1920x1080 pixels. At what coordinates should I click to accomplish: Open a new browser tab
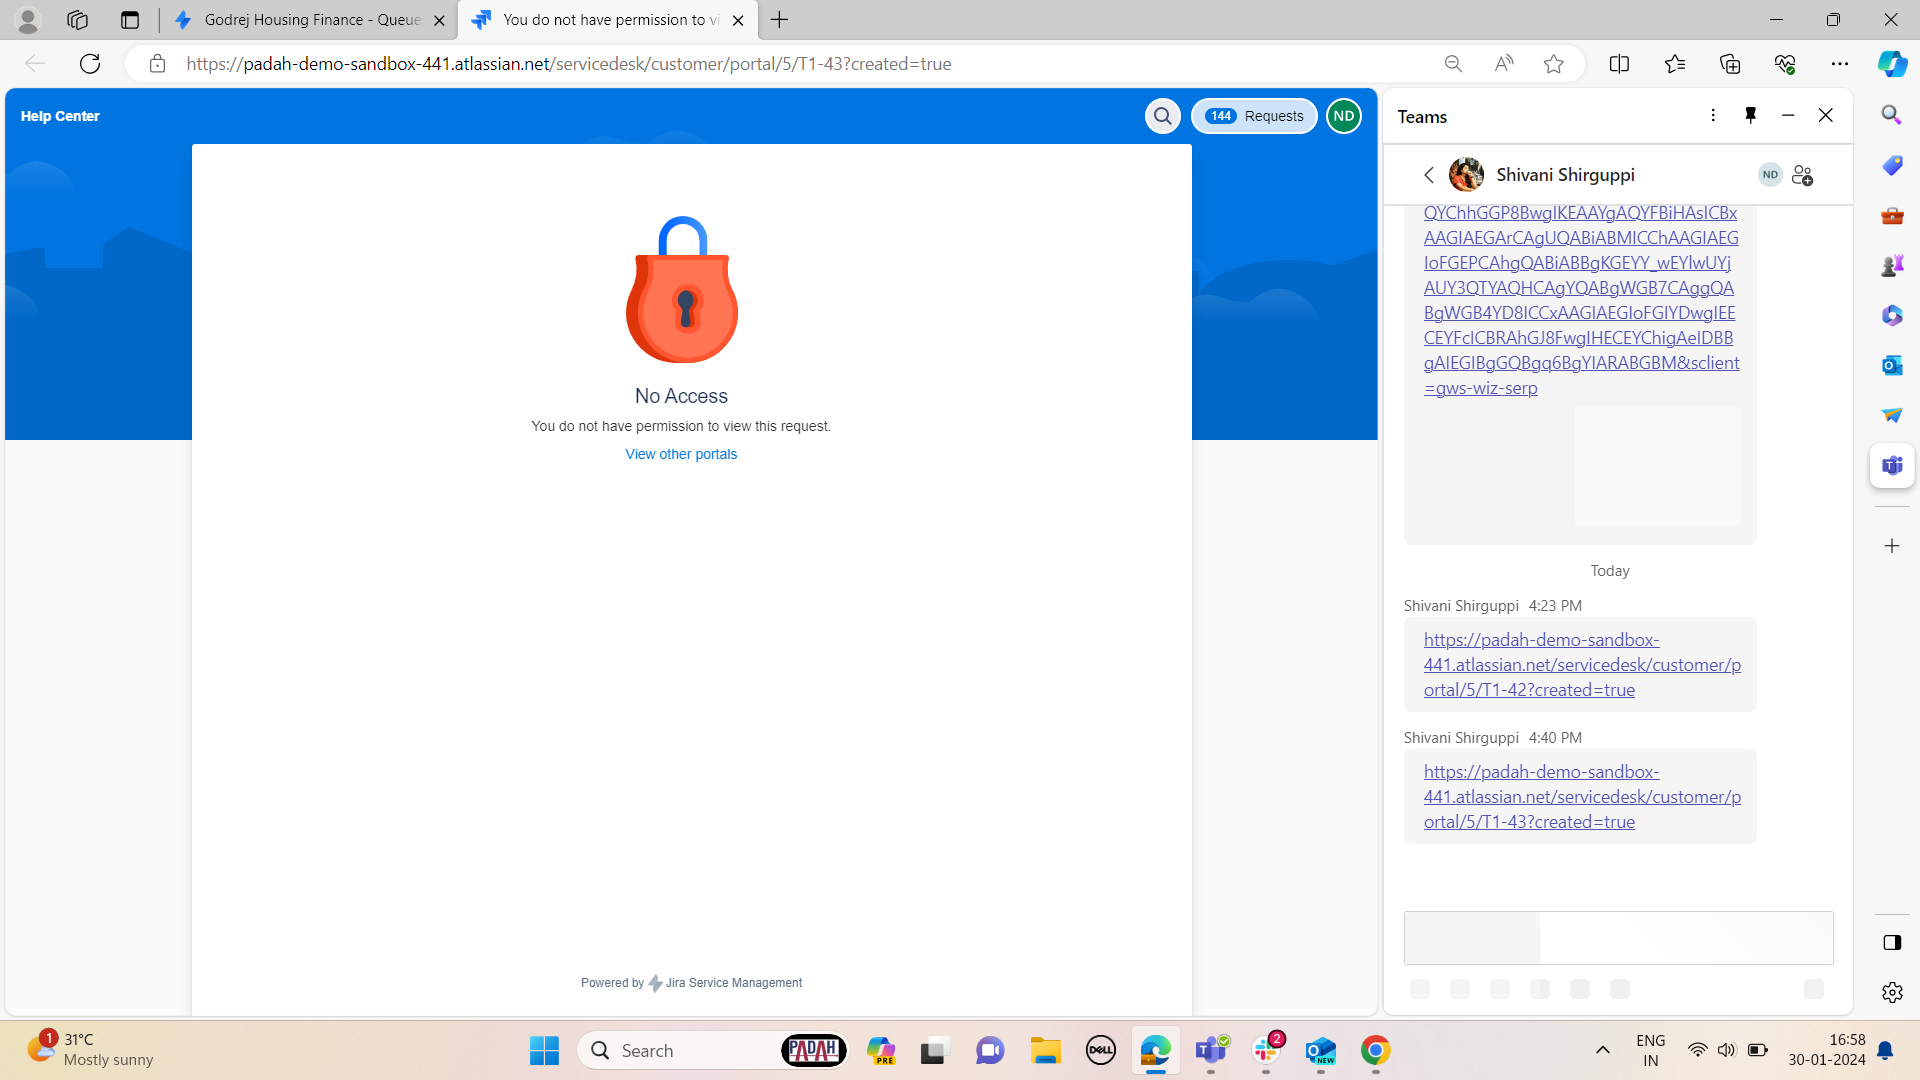coord(779,20)
